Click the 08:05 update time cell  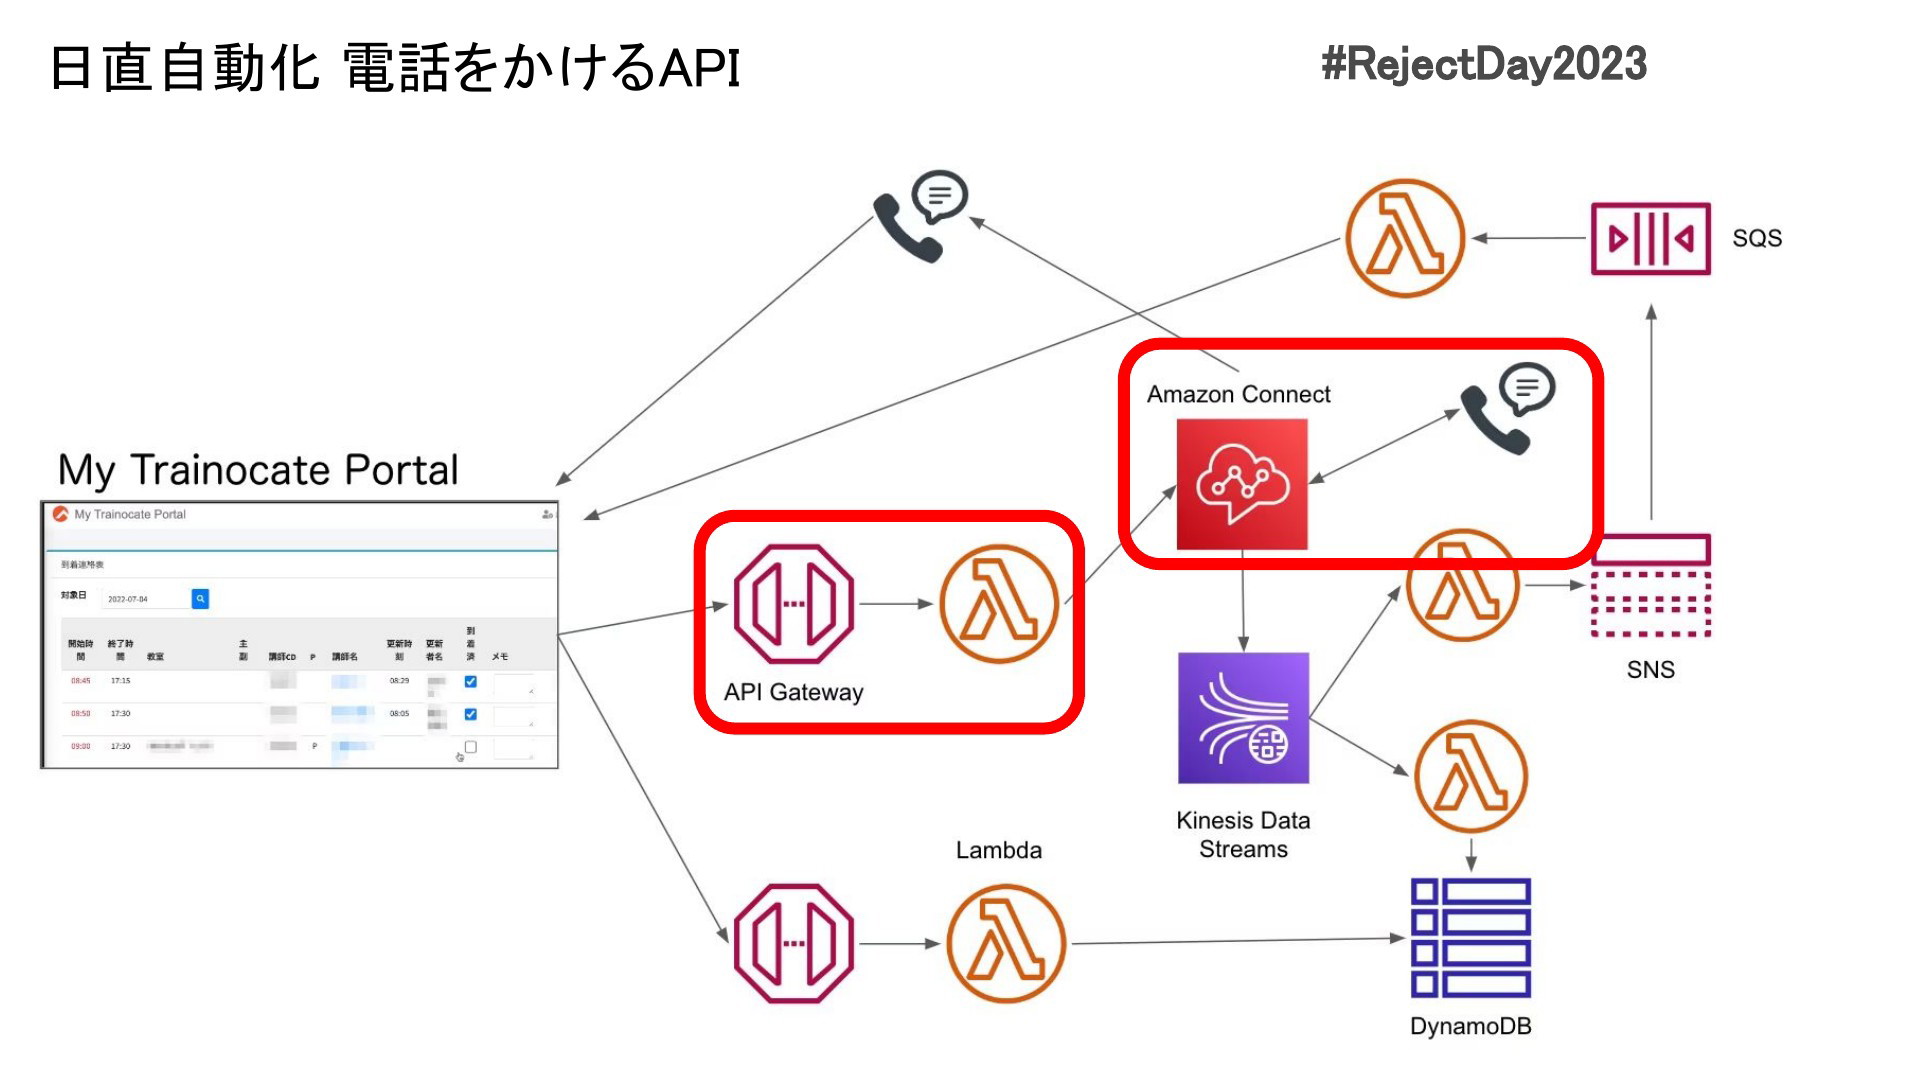pyautogui.click(x=399, y=714)
